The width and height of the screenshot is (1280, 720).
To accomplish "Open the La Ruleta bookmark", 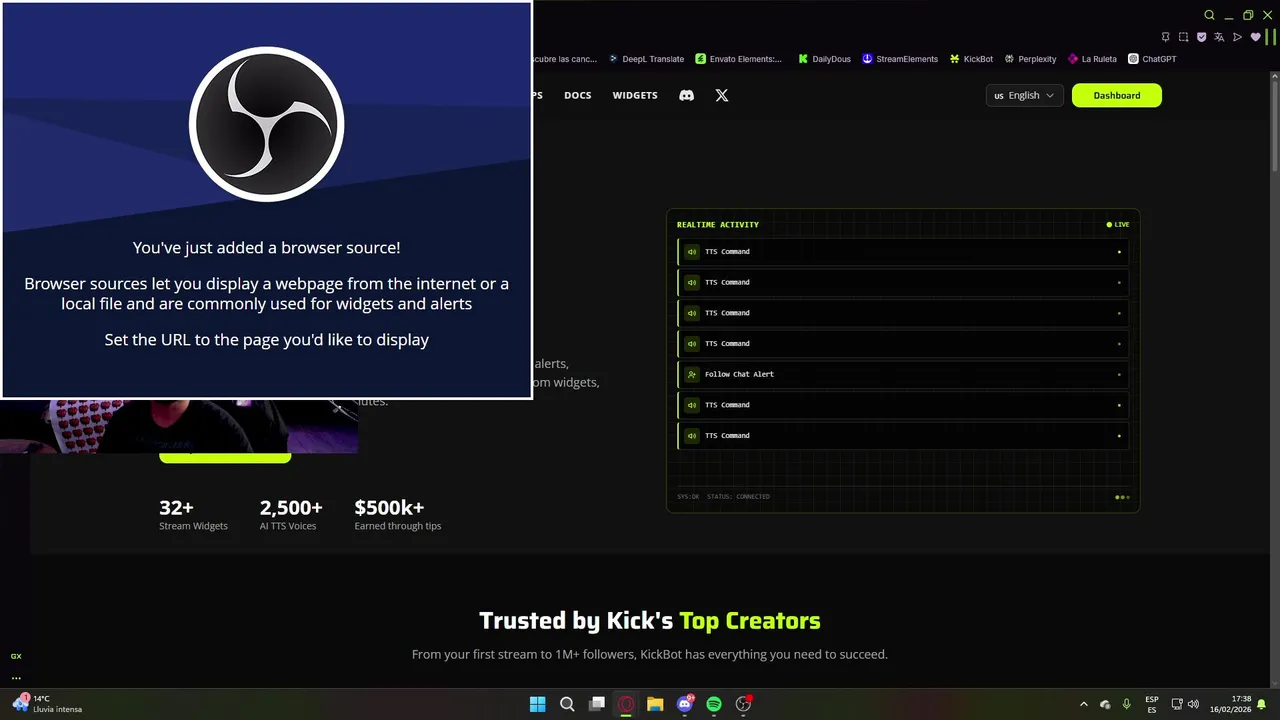I will 1092,59.
